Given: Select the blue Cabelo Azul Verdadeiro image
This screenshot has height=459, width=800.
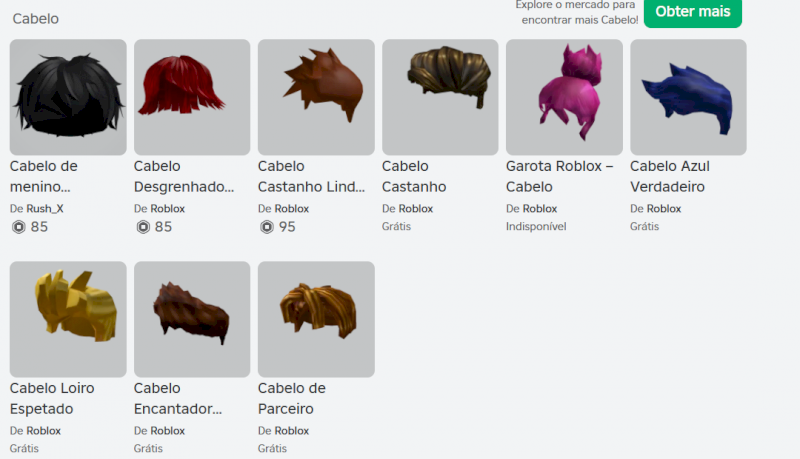Looking at the screenshot, I should pyautogui.click(x=688, y=97).
